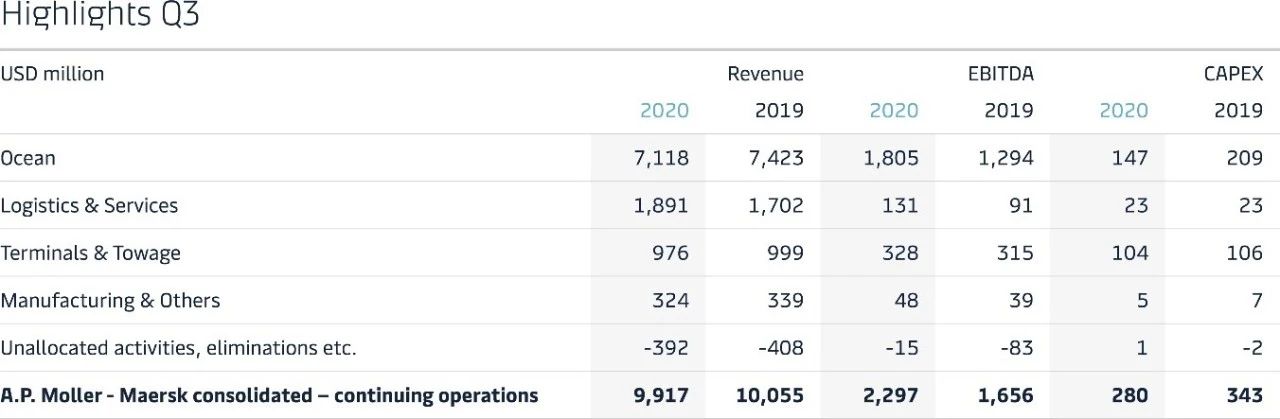
Task: Click the 'Terminals & Towage' row label
Action: (90, 253)
